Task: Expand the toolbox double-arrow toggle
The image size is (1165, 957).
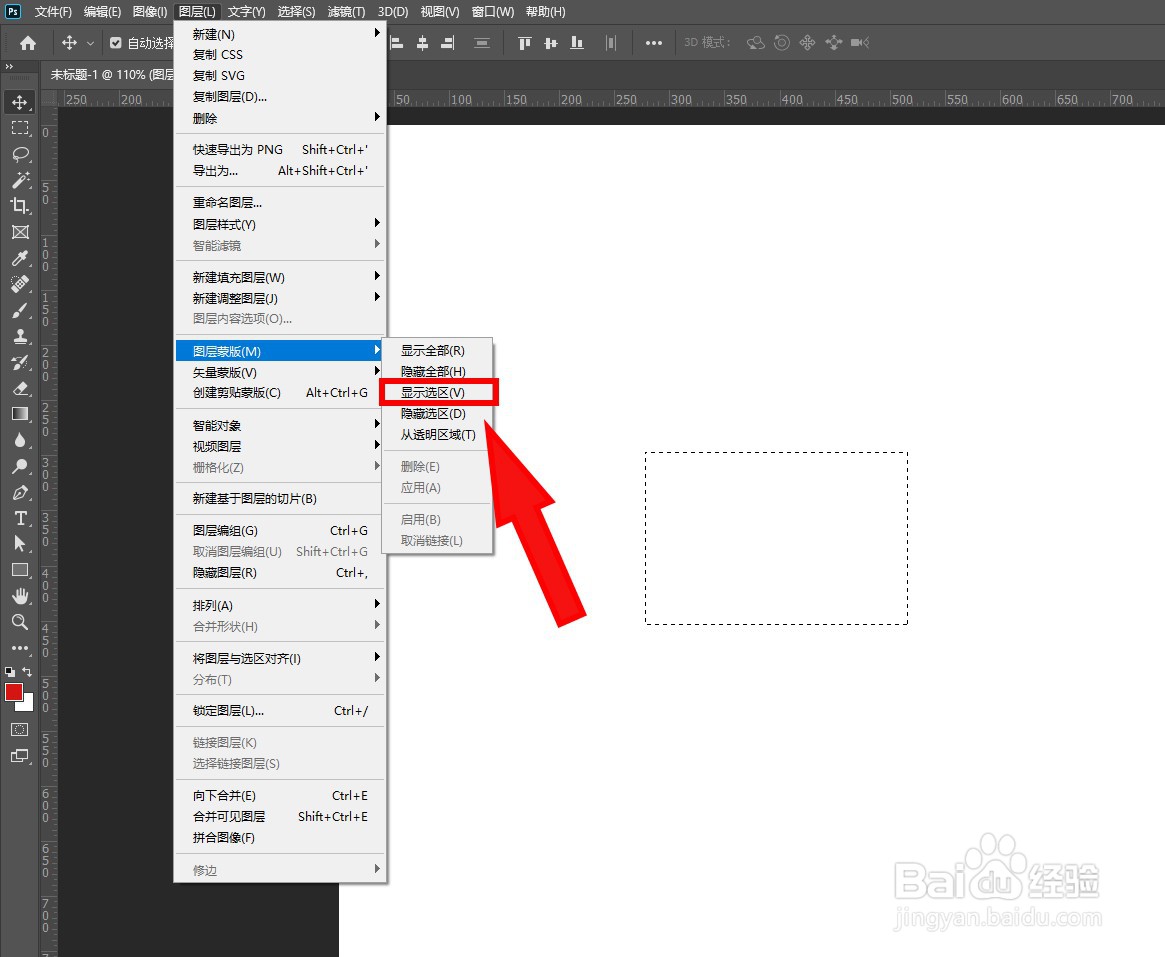Action: [9, 67]
